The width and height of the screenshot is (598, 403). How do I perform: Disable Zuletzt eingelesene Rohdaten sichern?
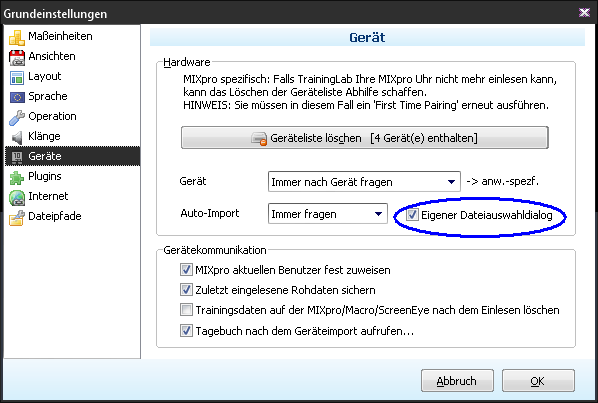point(186,289)
